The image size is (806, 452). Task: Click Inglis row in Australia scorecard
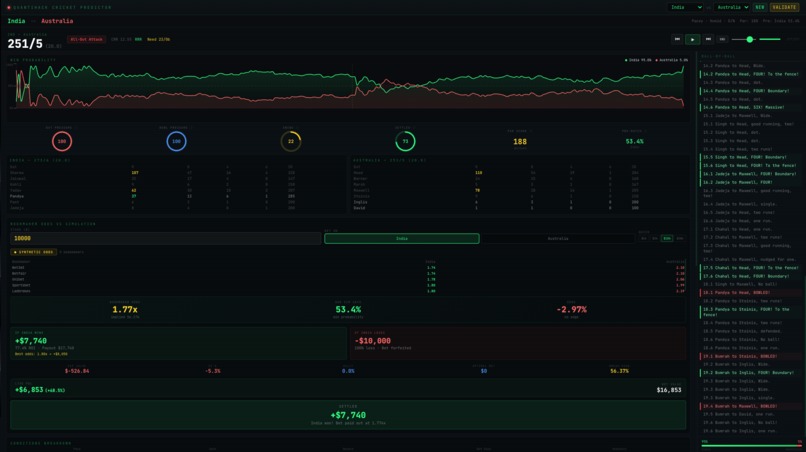point(519,202)
